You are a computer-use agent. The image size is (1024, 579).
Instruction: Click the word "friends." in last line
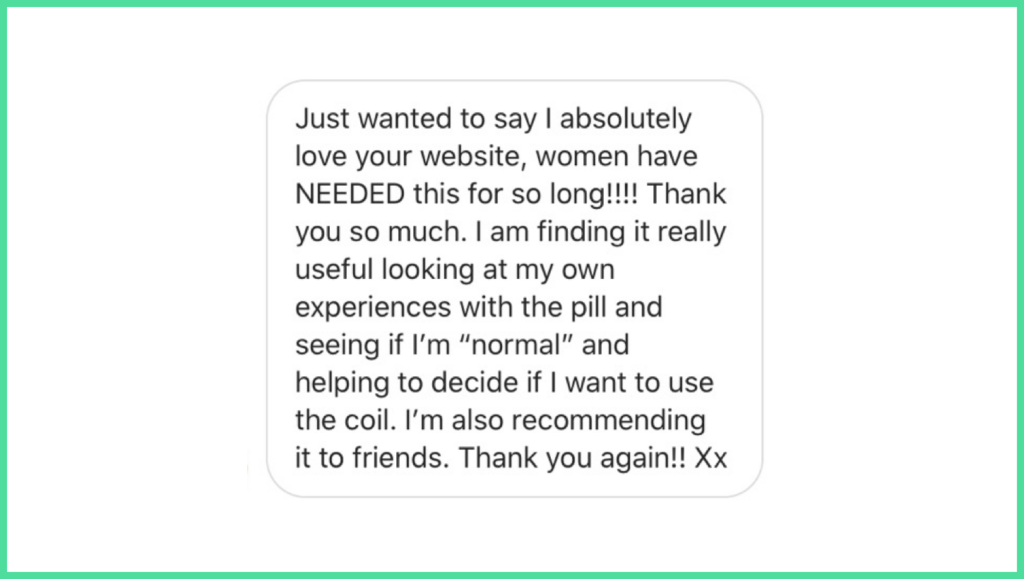[x=401, y=458]
